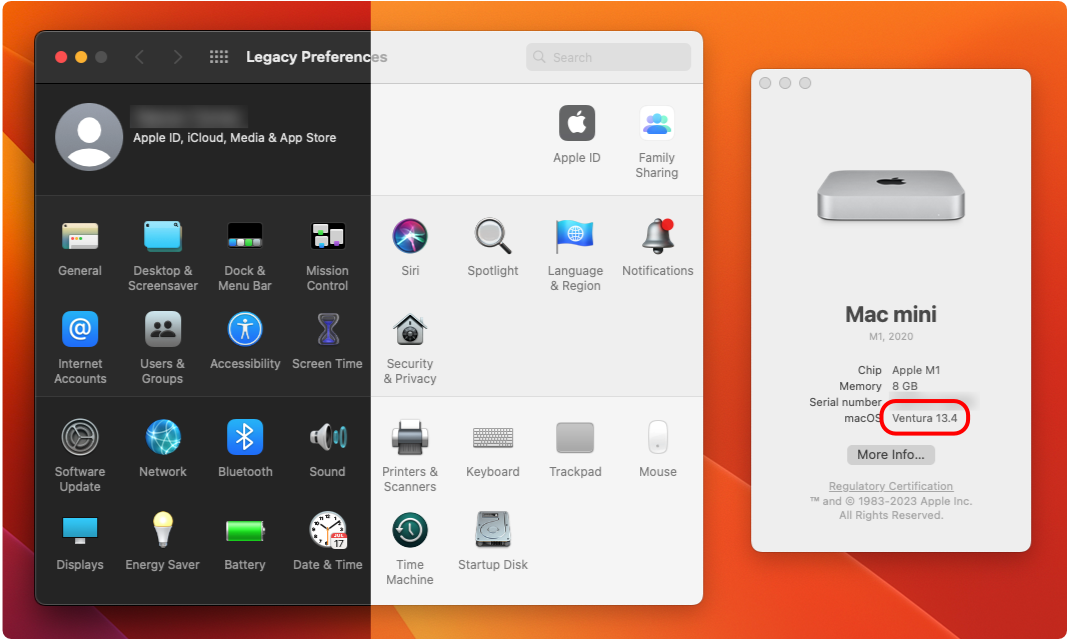Click More Info... in About This Mac
This screenshot has height=640, width=1070.
tap(891, 455)
